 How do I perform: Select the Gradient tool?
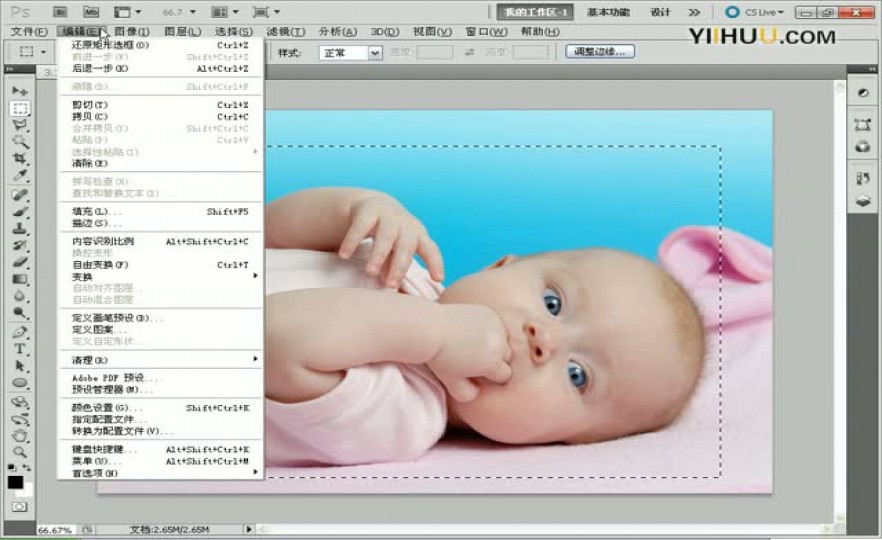coord(20,279)
